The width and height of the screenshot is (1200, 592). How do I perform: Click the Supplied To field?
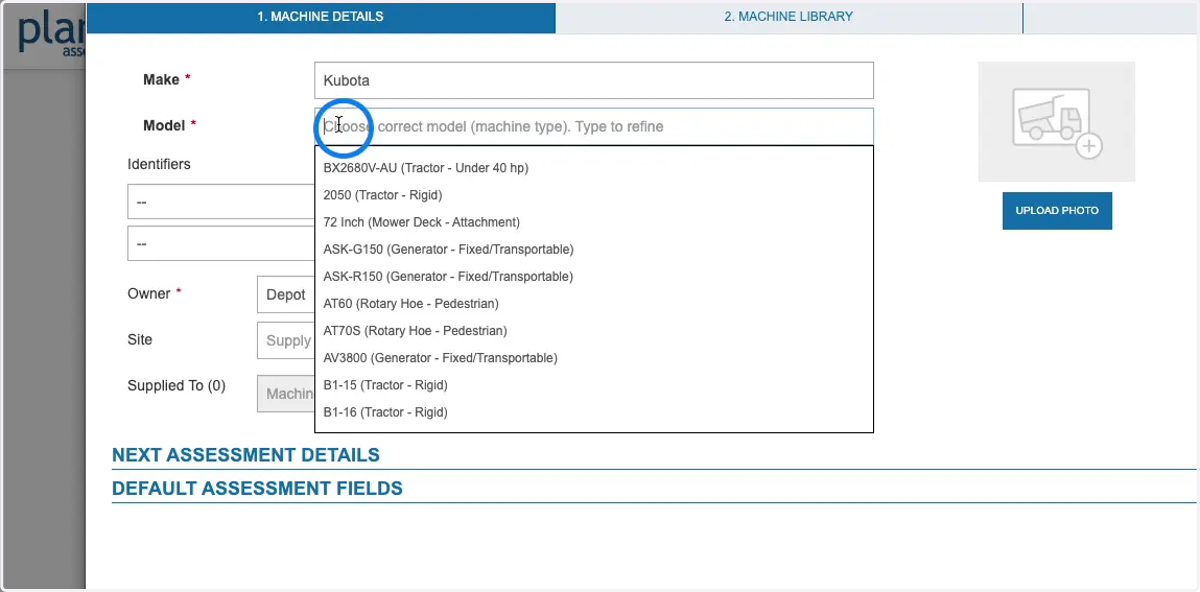tap(286, 394)
